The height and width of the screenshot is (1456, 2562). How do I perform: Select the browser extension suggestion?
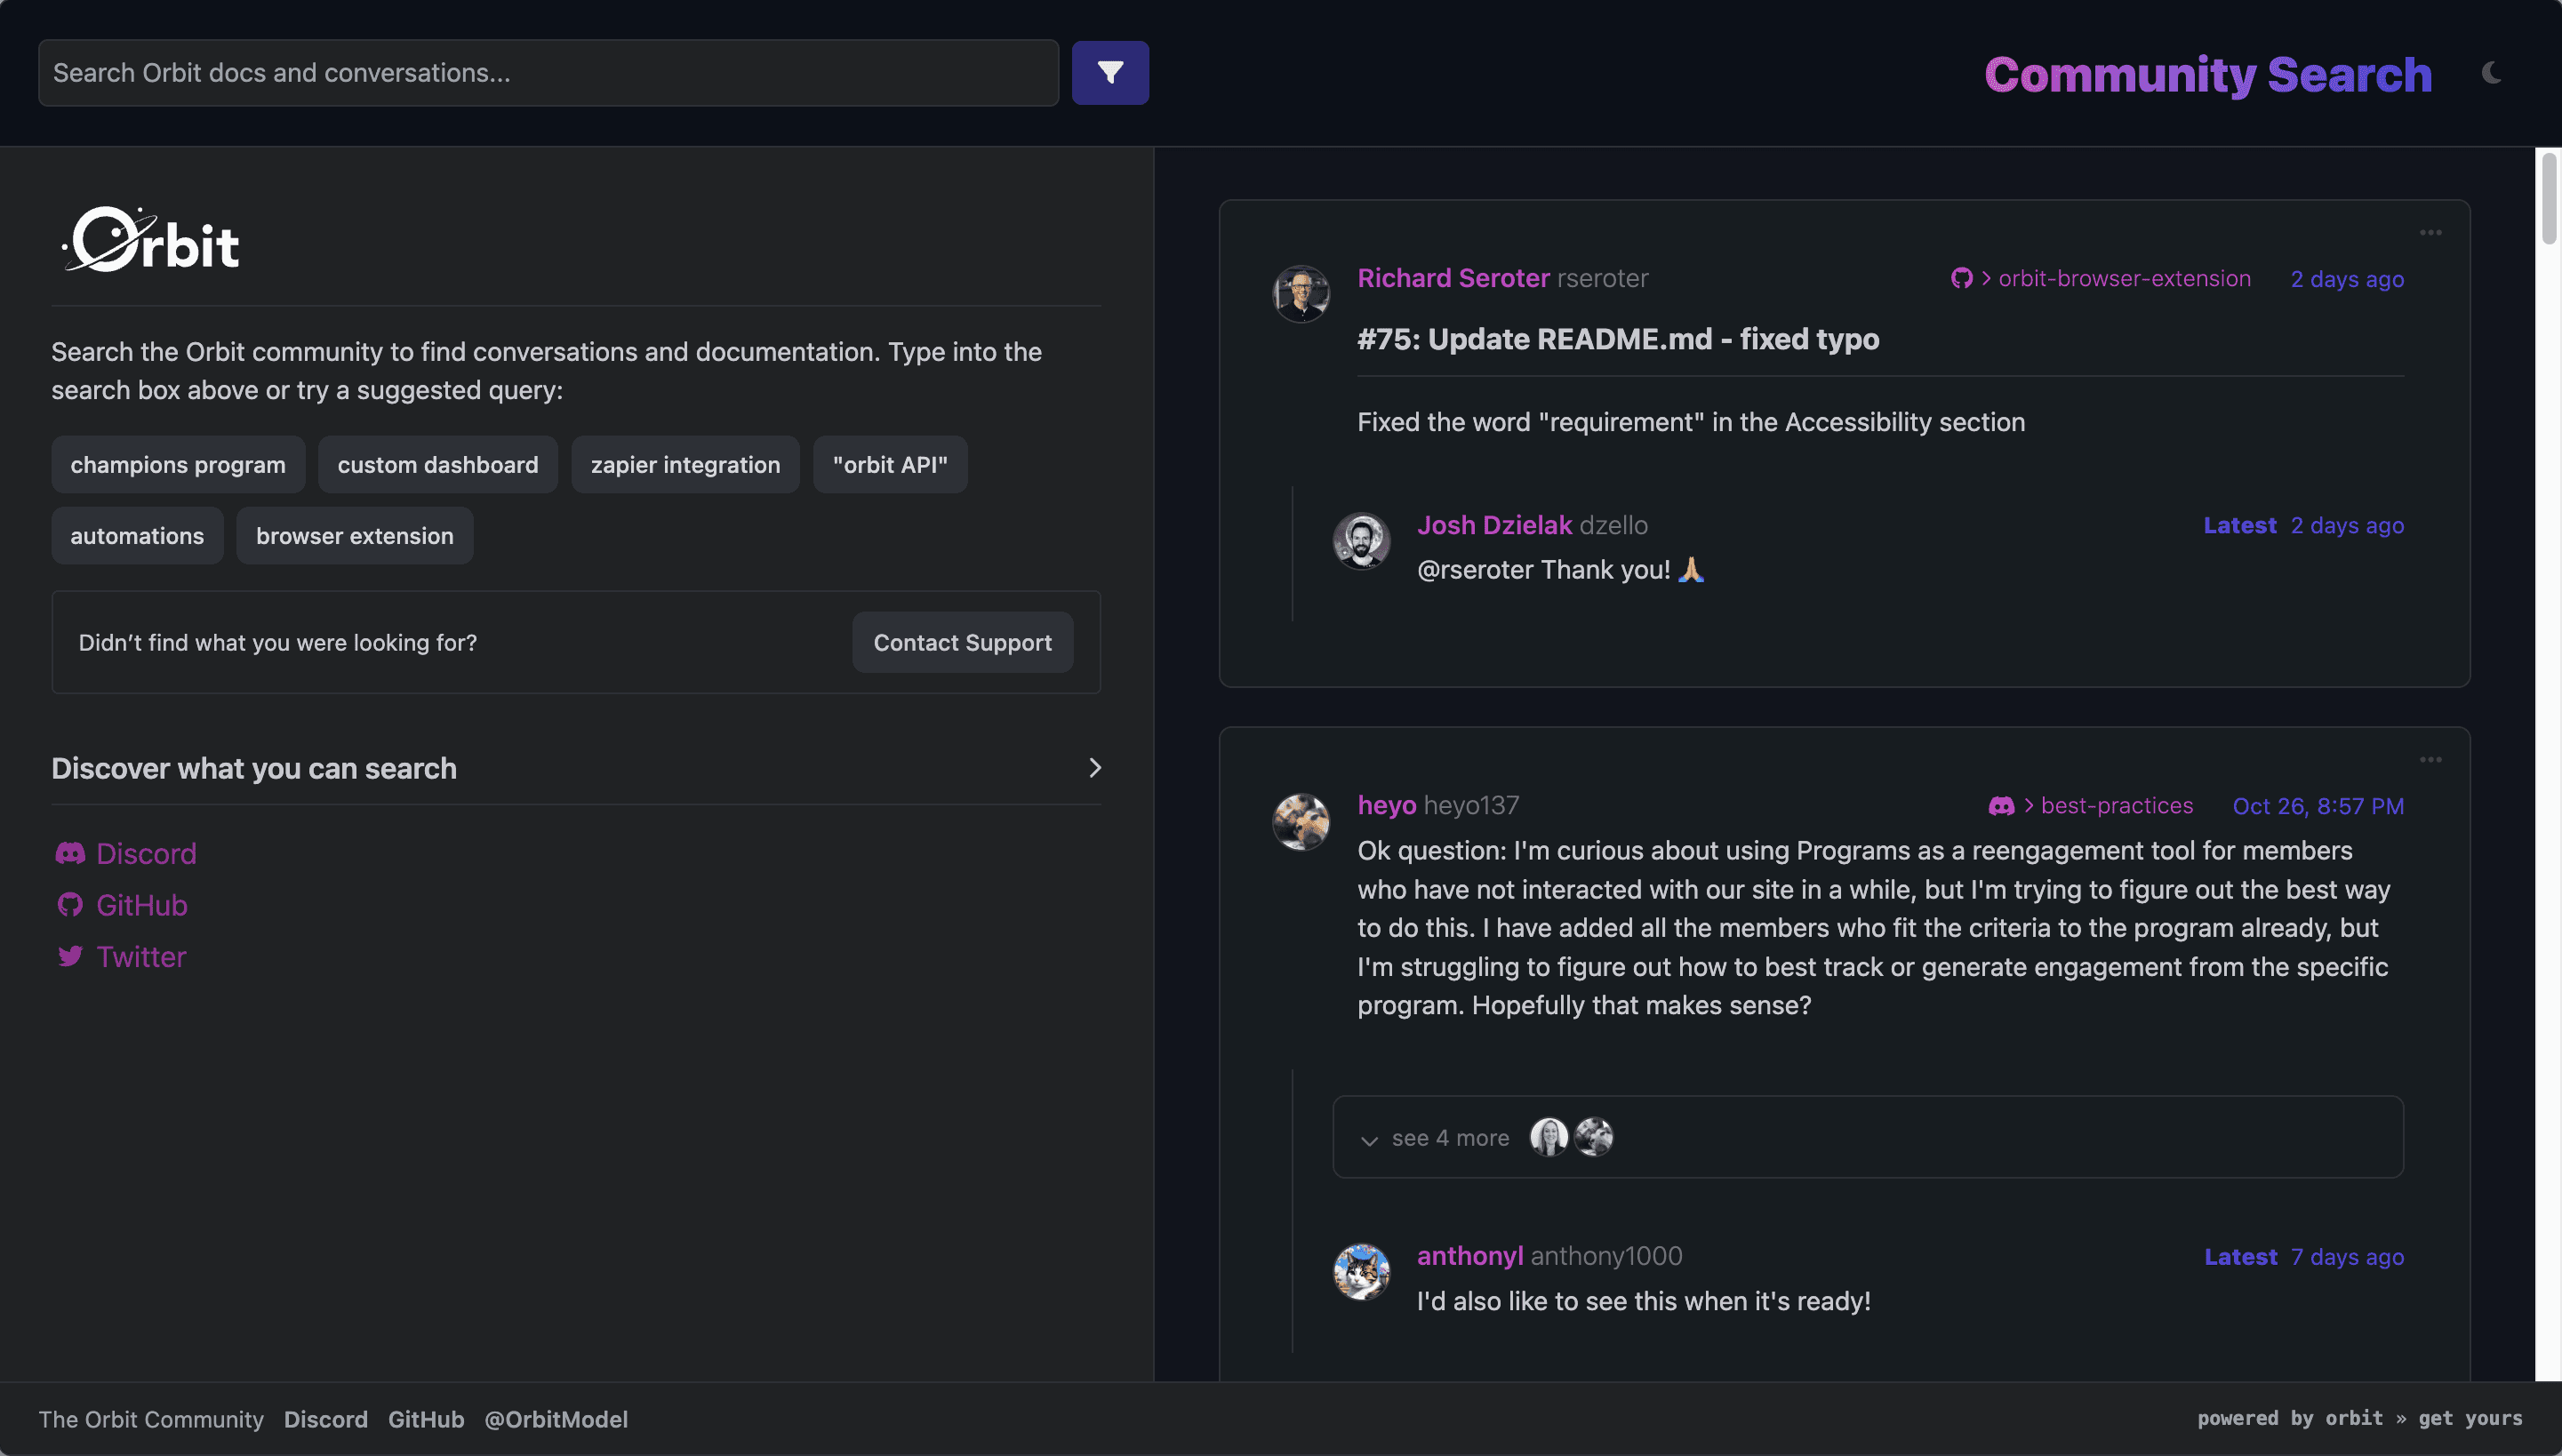click(355, 536)
